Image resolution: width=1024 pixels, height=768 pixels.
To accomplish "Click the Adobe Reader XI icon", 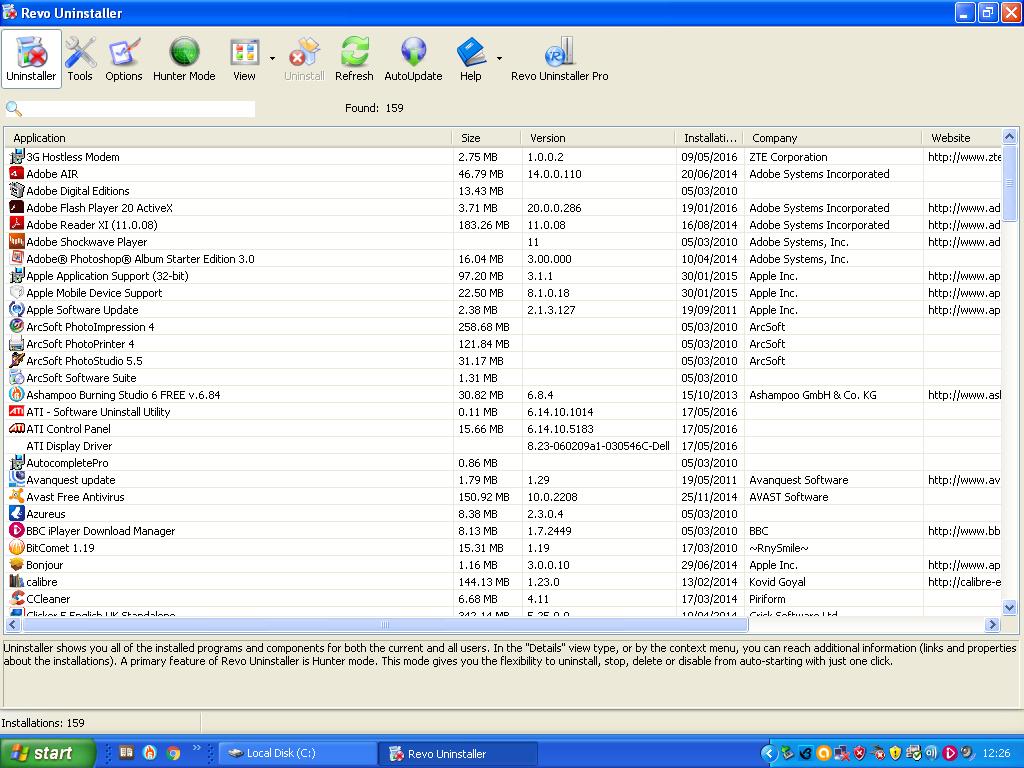I will pos(16,225).
